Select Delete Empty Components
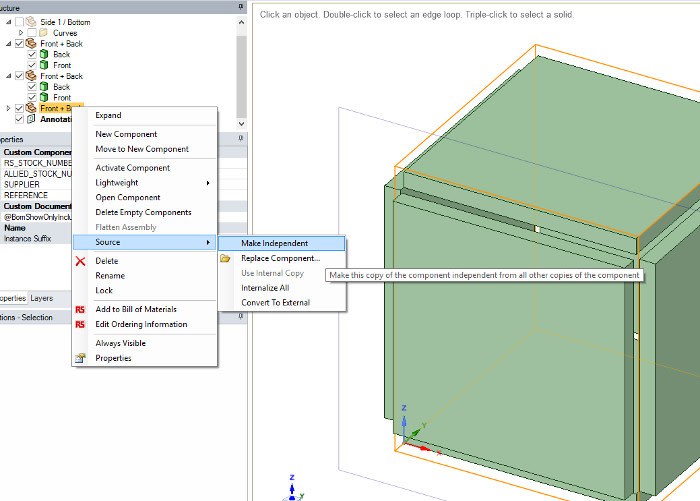This screenshot has width=700, height=501. click(145, 212)
